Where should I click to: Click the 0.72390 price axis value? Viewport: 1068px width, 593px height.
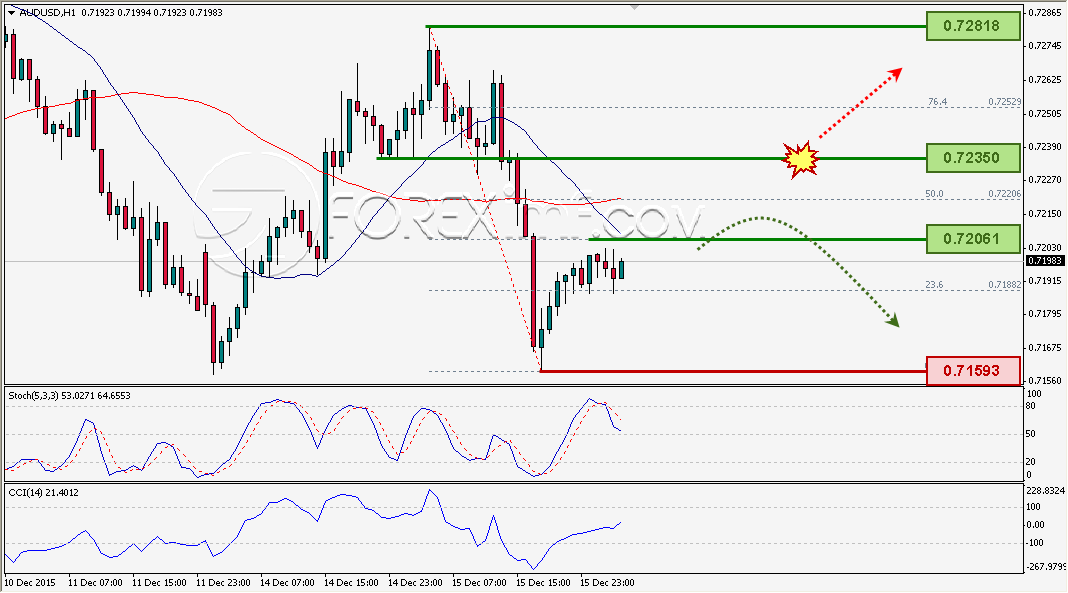(1046, 146)
